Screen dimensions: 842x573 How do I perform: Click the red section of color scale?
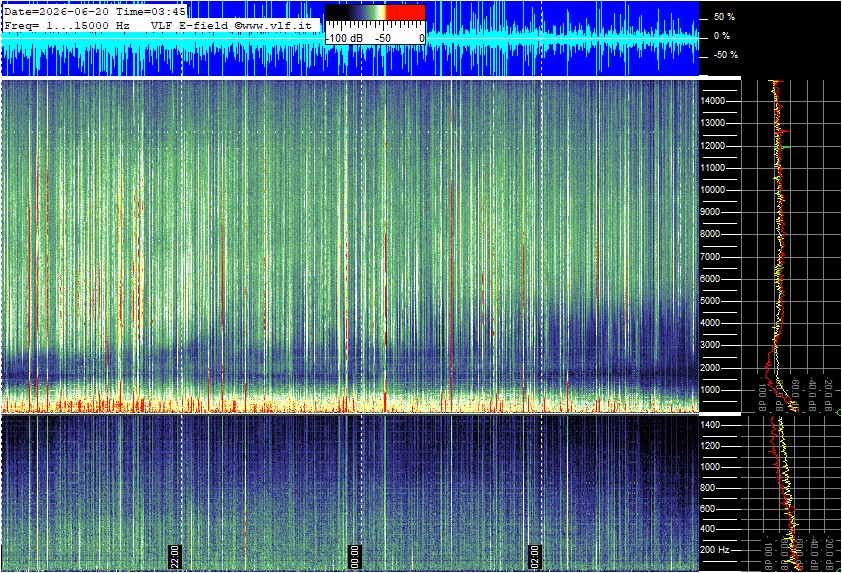406,12
